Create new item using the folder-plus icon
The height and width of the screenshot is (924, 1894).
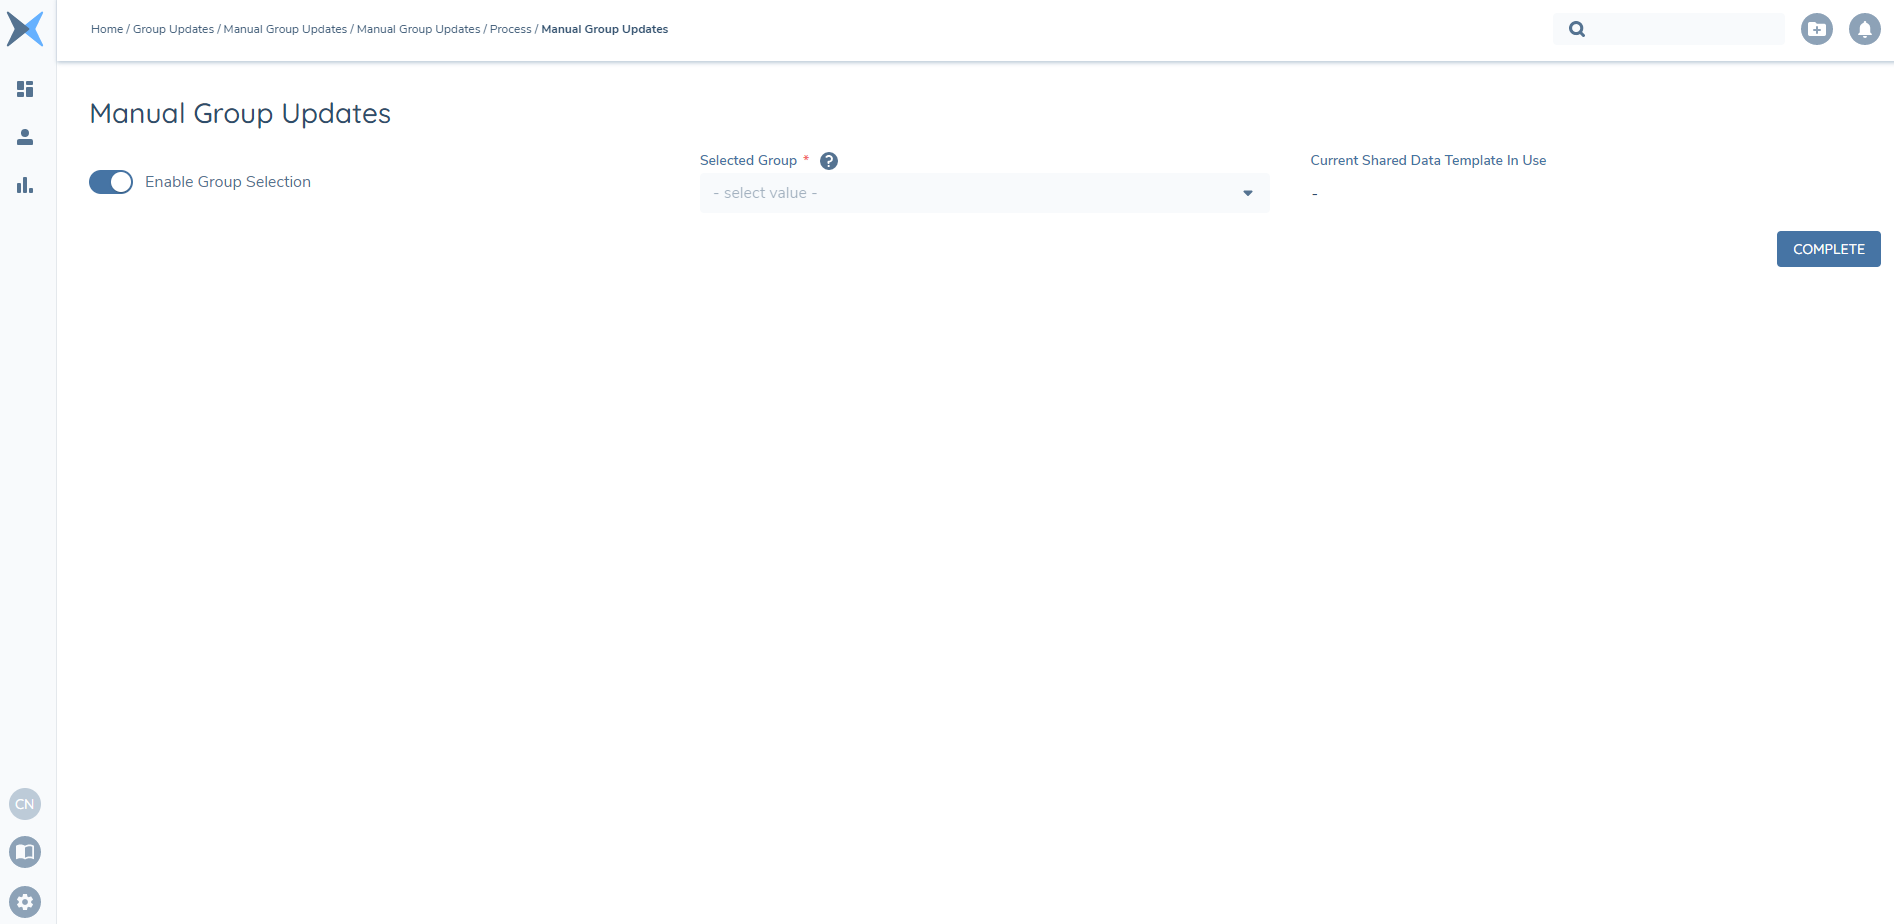click(1818, 29)
